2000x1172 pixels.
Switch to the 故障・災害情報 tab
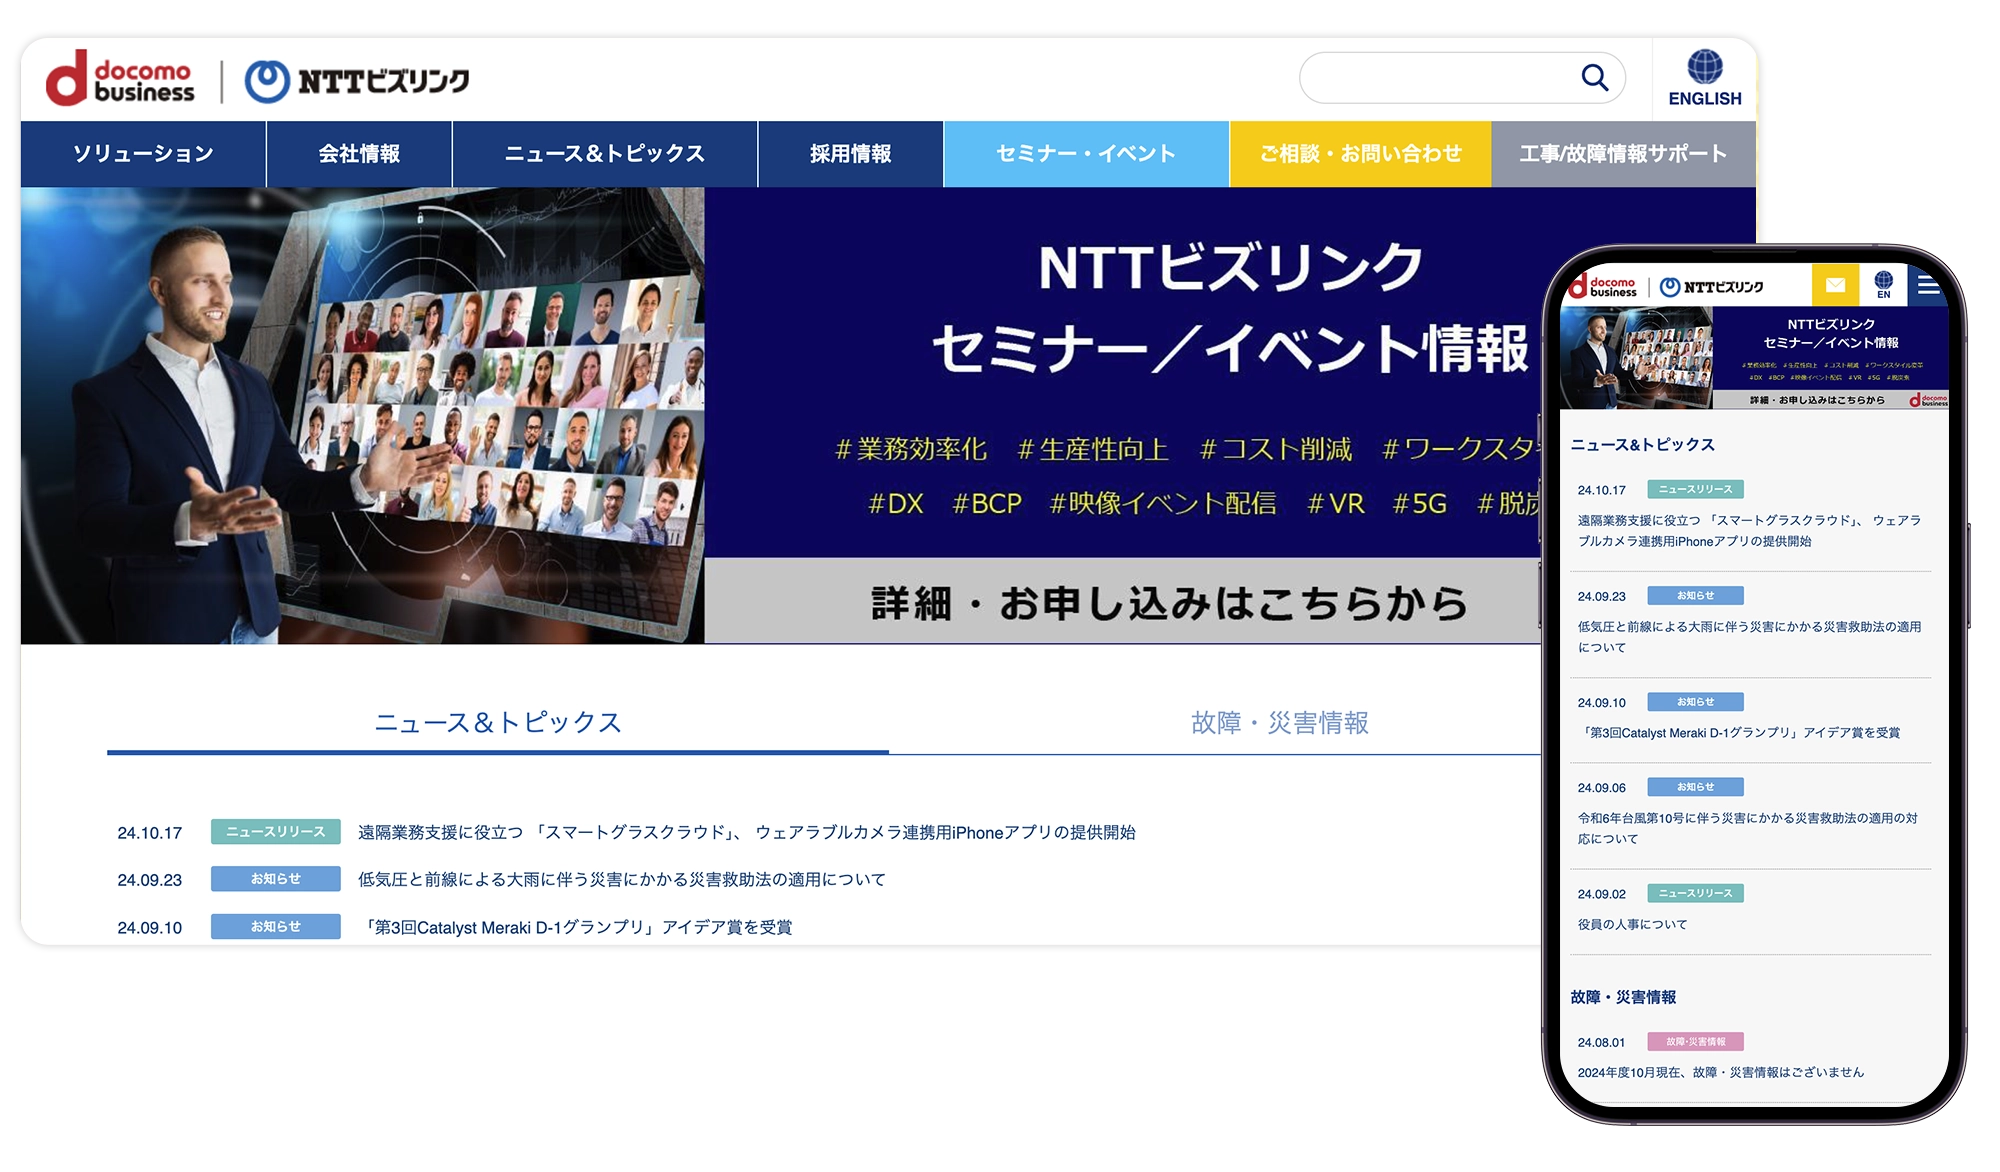1279,722
